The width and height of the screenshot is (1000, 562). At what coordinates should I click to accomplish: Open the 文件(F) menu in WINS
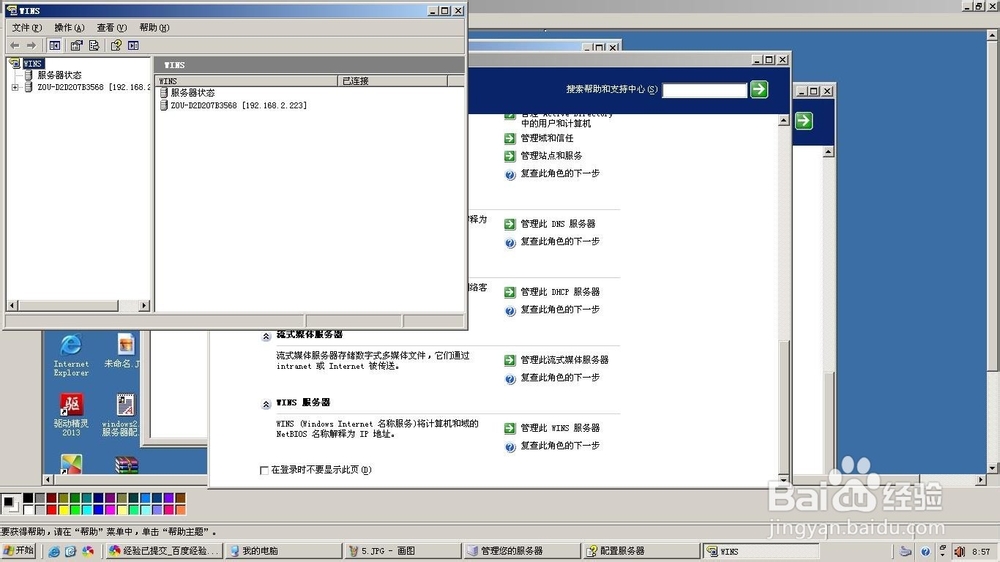[x=27, y=27]
